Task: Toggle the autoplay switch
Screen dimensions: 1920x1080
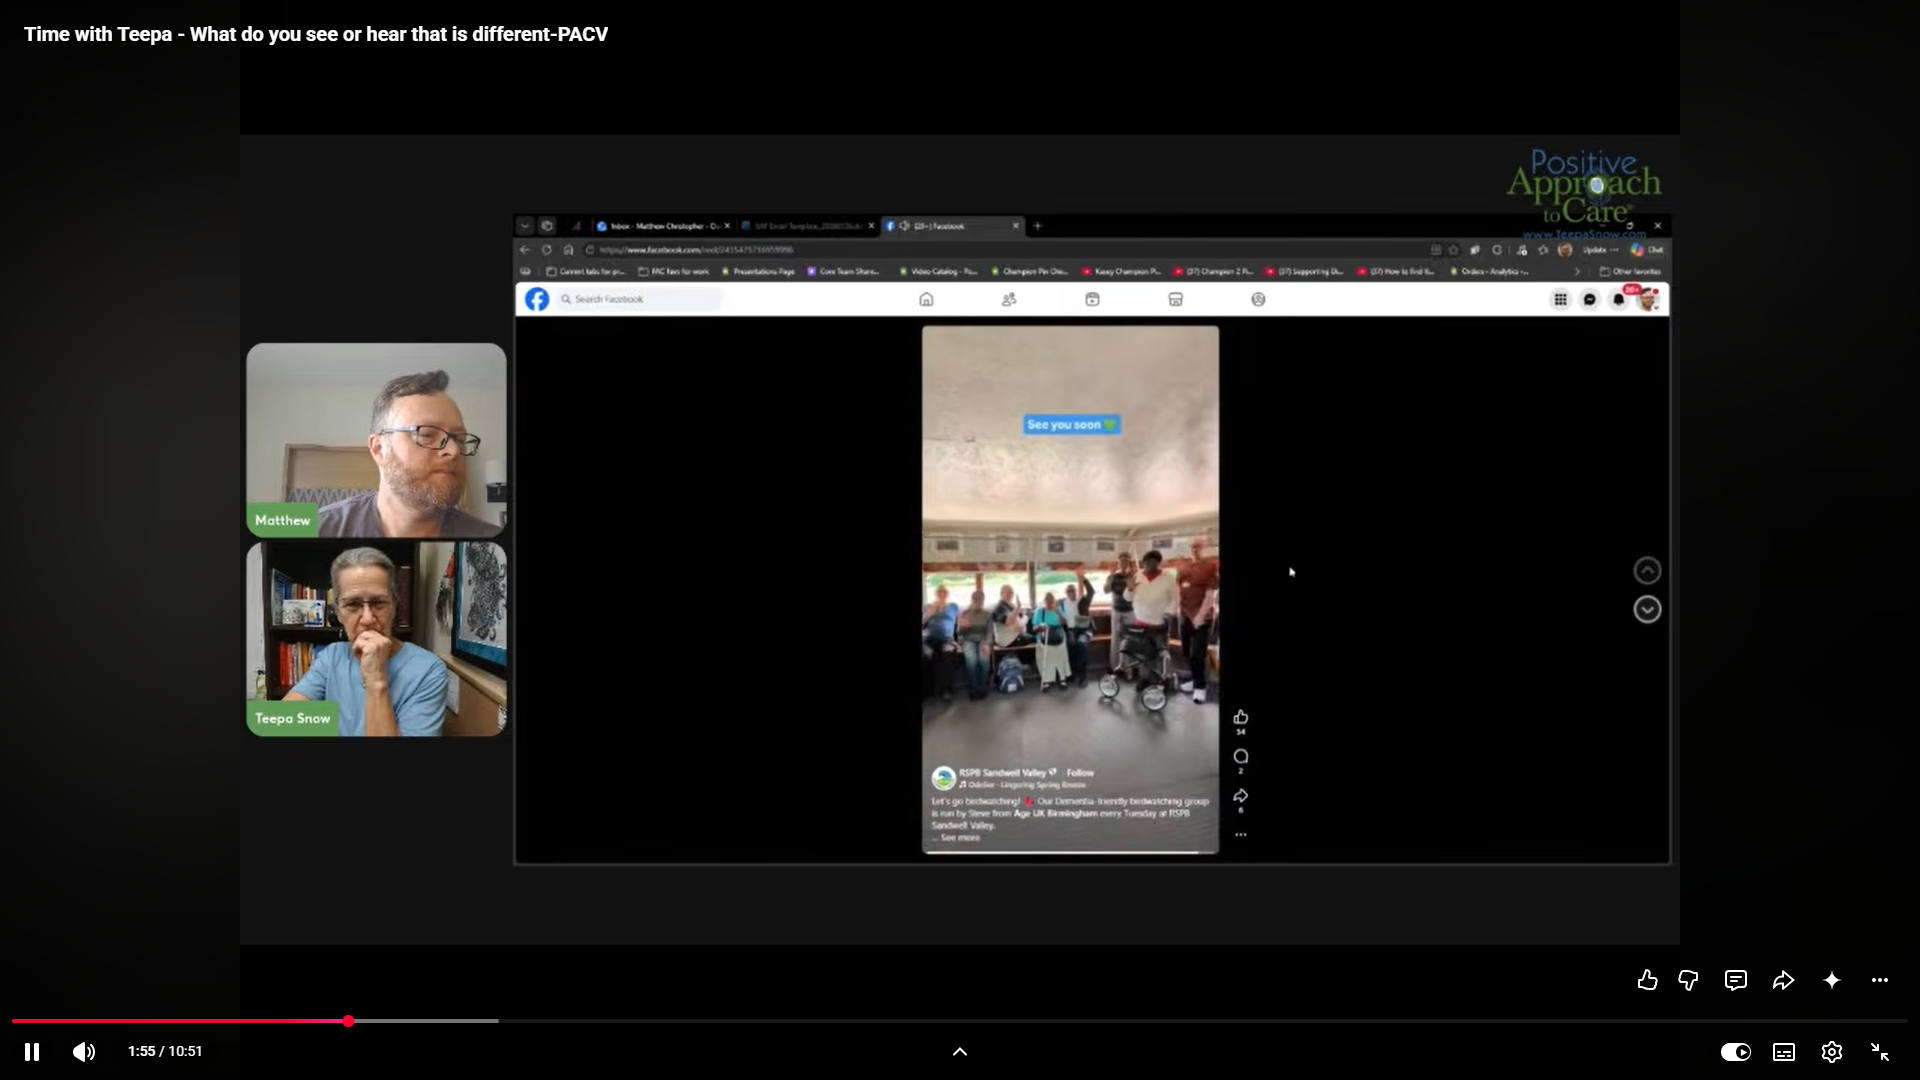Action: pyautogui.click(x=1736, y=1051)
